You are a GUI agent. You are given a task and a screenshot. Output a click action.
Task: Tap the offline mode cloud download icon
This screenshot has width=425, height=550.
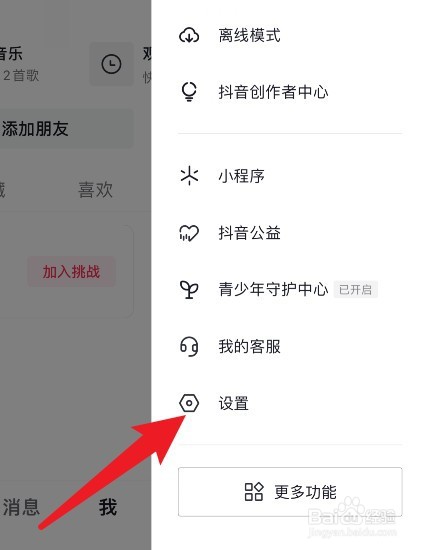click(x=189, y=35)
